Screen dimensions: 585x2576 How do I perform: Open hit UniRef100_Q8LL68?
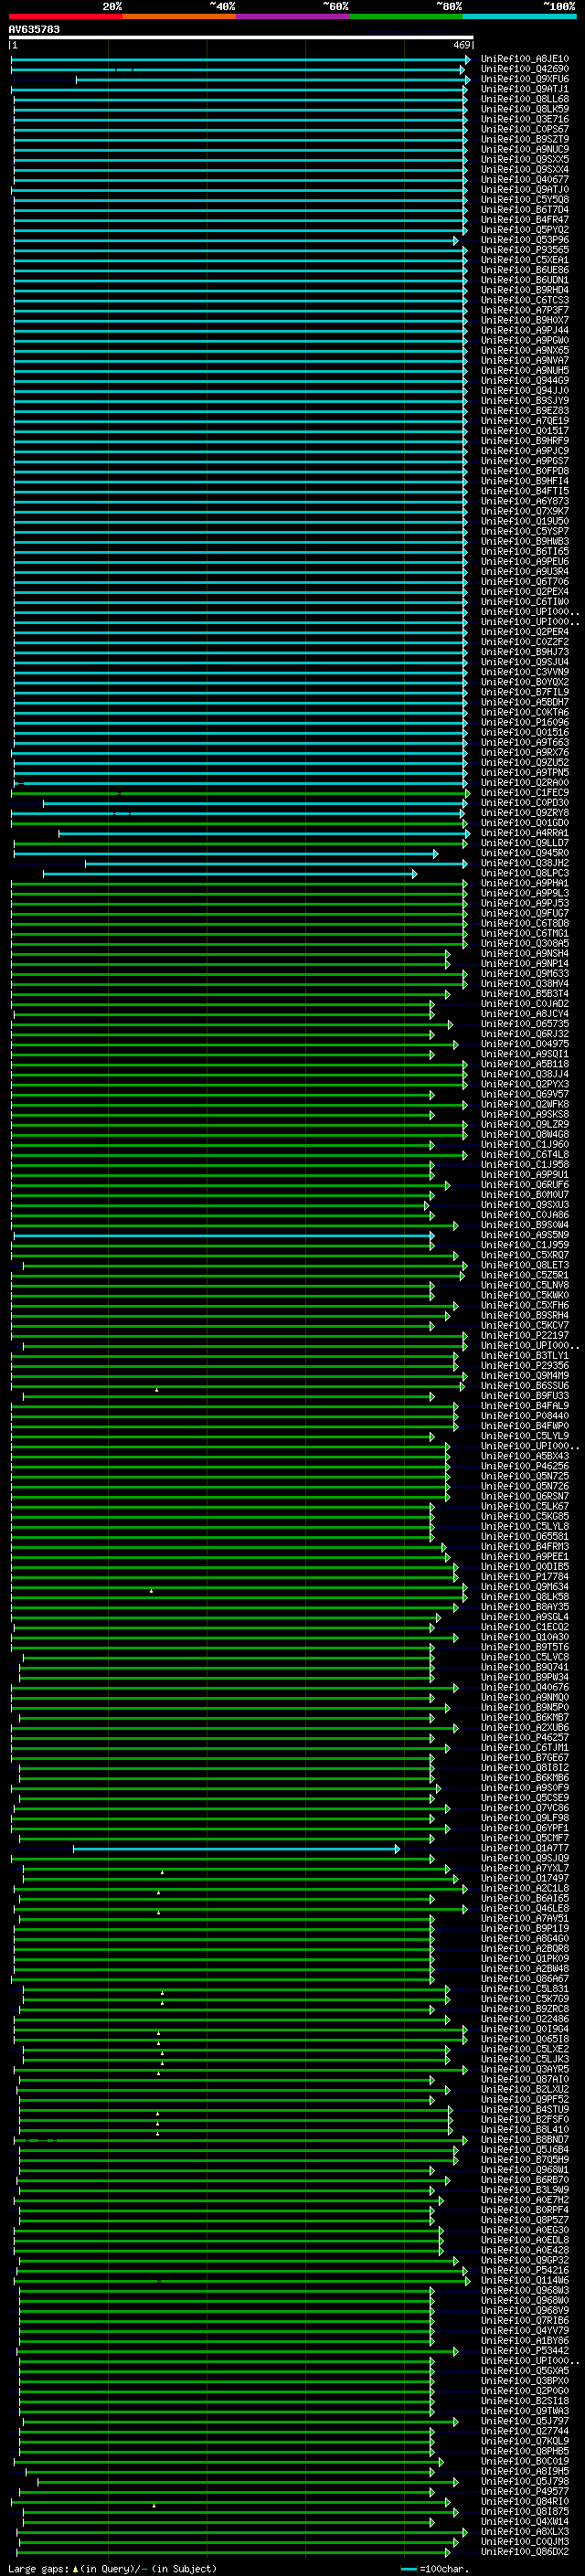(525, 99)
